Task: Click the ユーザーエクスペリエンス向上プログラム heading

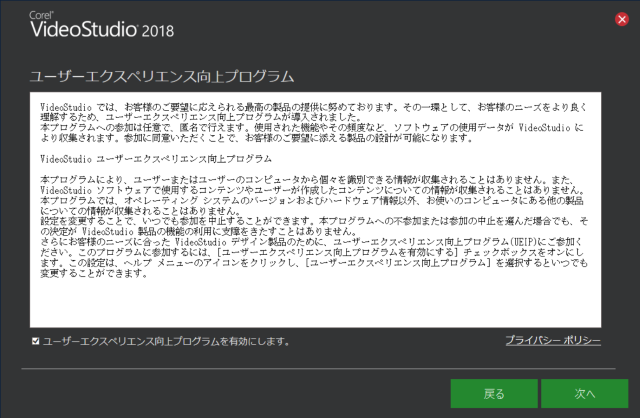Action: pos(162,76)
